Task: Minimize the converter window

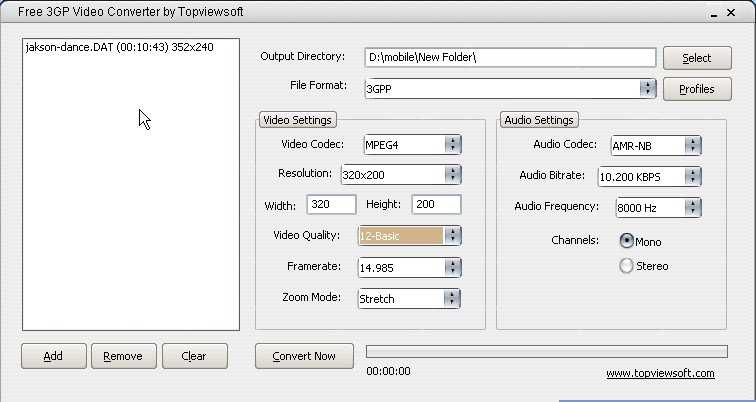Action: pyautogui.click(x=714, y=14)
